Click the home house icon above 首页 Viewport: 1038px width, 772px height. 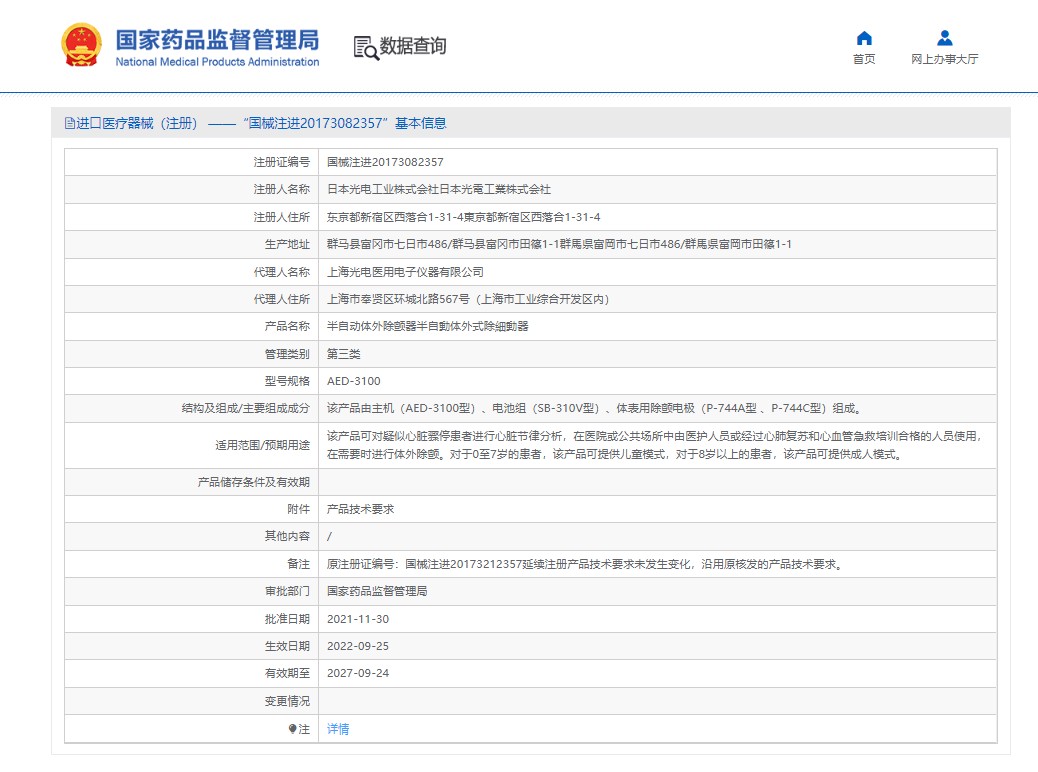click(864, 38)
